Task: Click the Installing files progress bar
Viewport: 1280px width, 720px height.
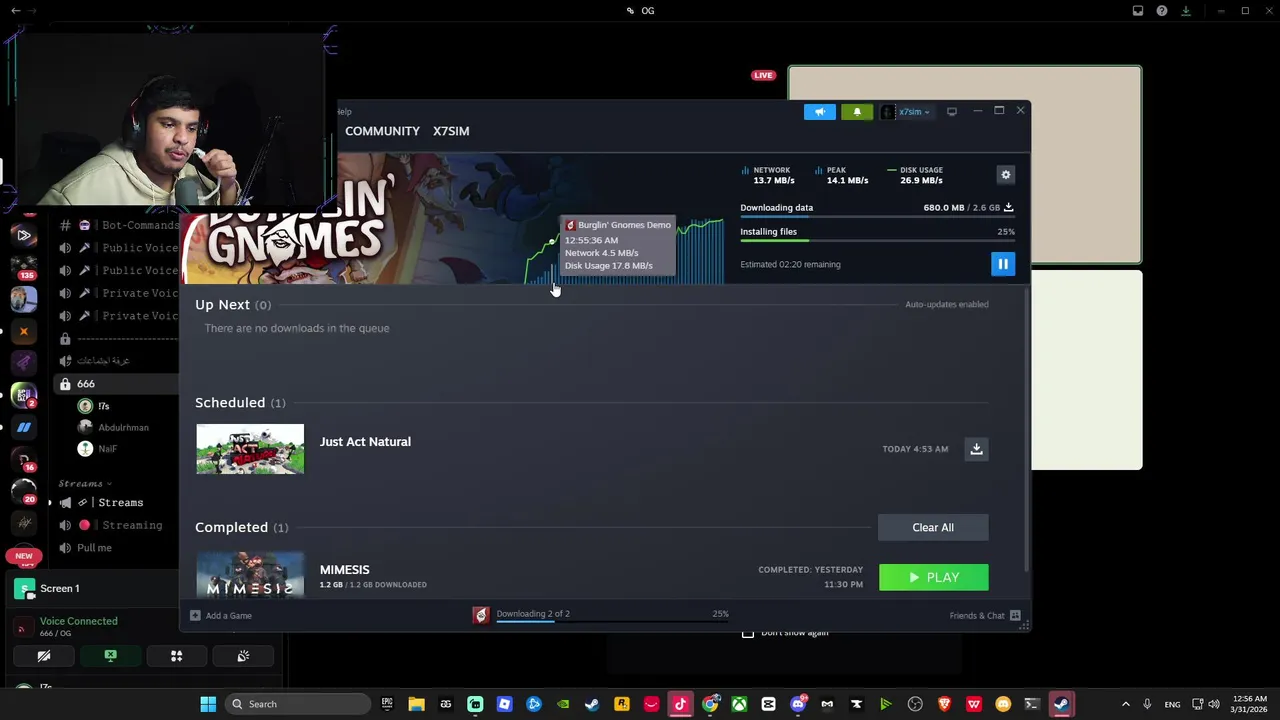Action: pos(877,241)
